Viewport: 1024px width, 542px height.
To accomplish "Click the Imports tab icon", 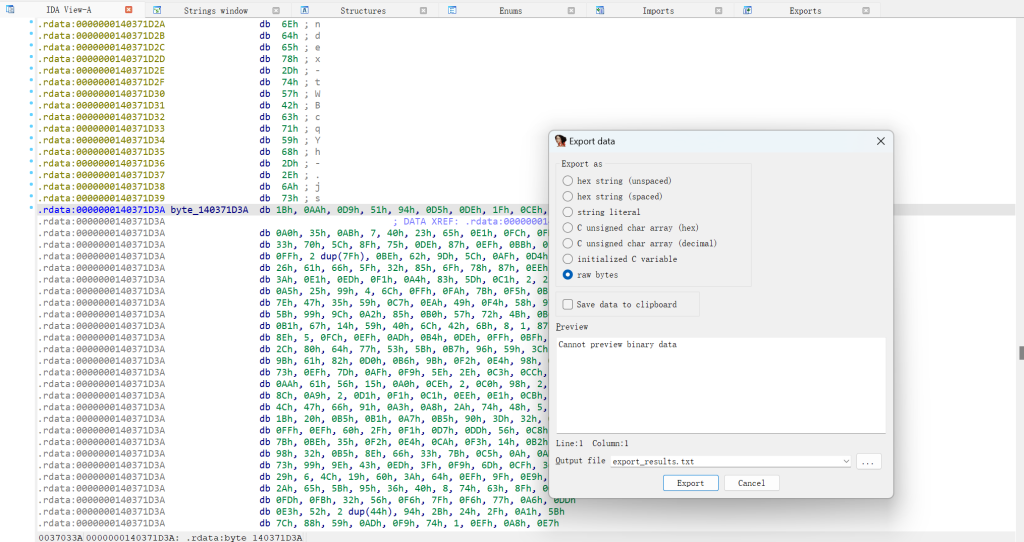I will 600,10.
